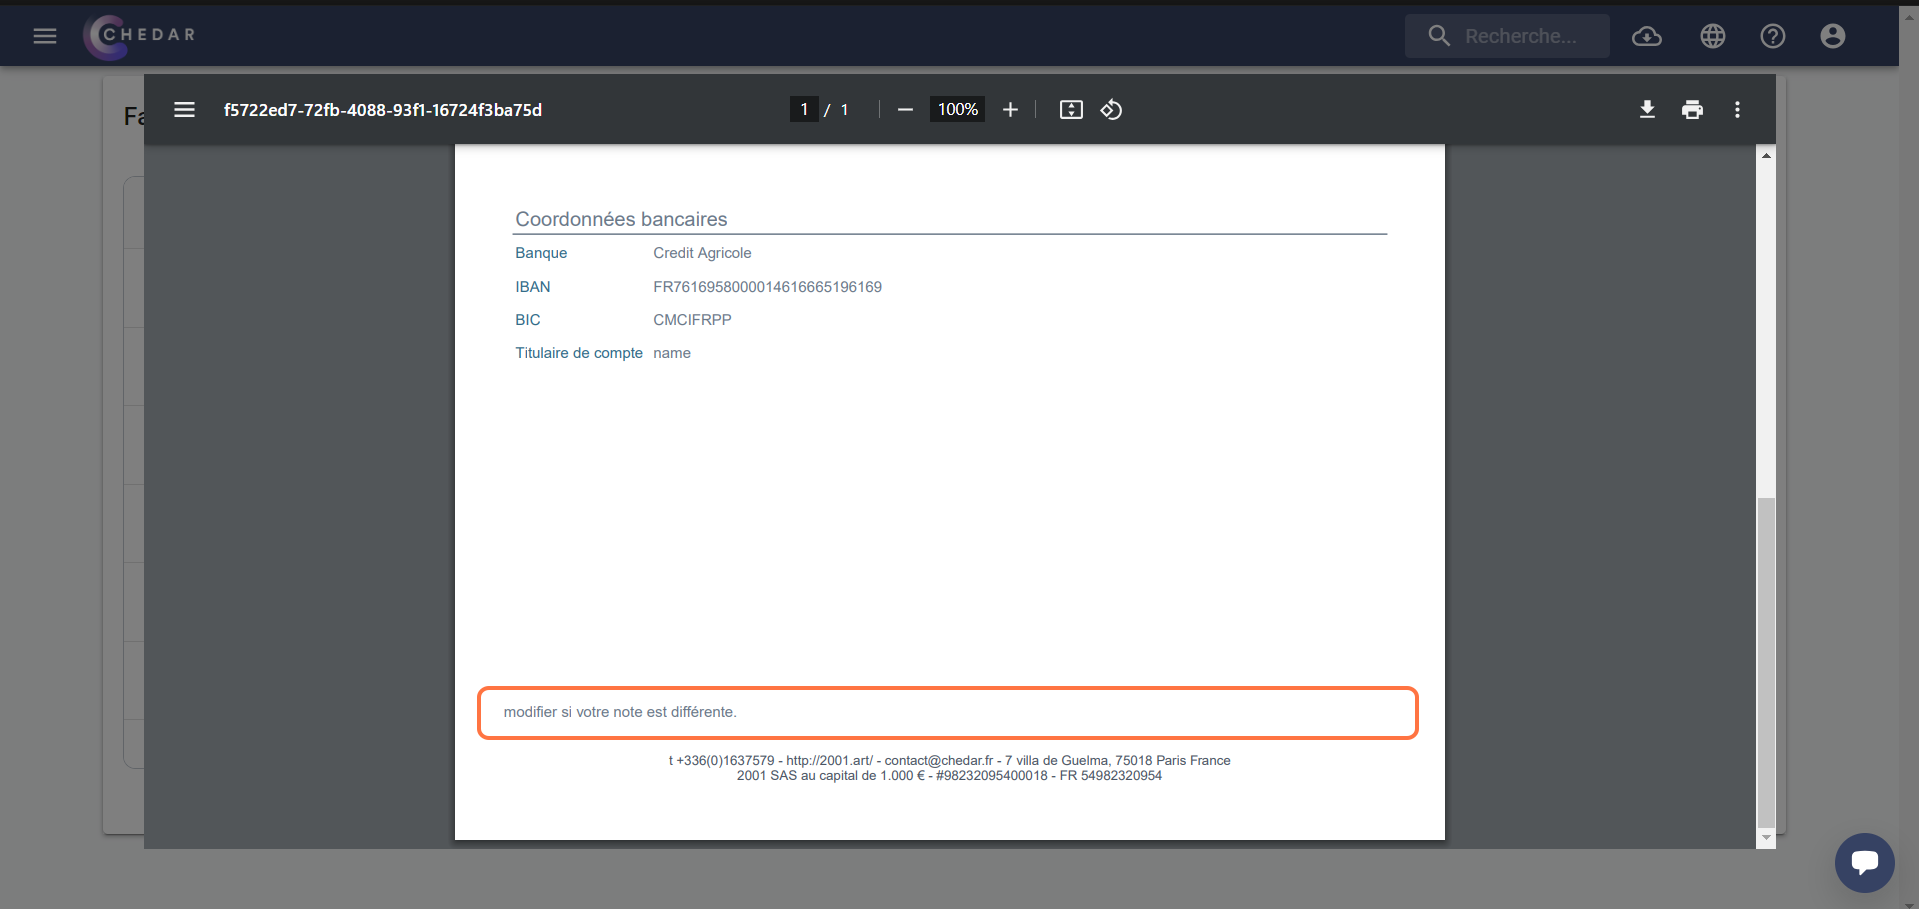Select the PDF page number field
This screenshot has height=909, width=1919.
[804, 110]
